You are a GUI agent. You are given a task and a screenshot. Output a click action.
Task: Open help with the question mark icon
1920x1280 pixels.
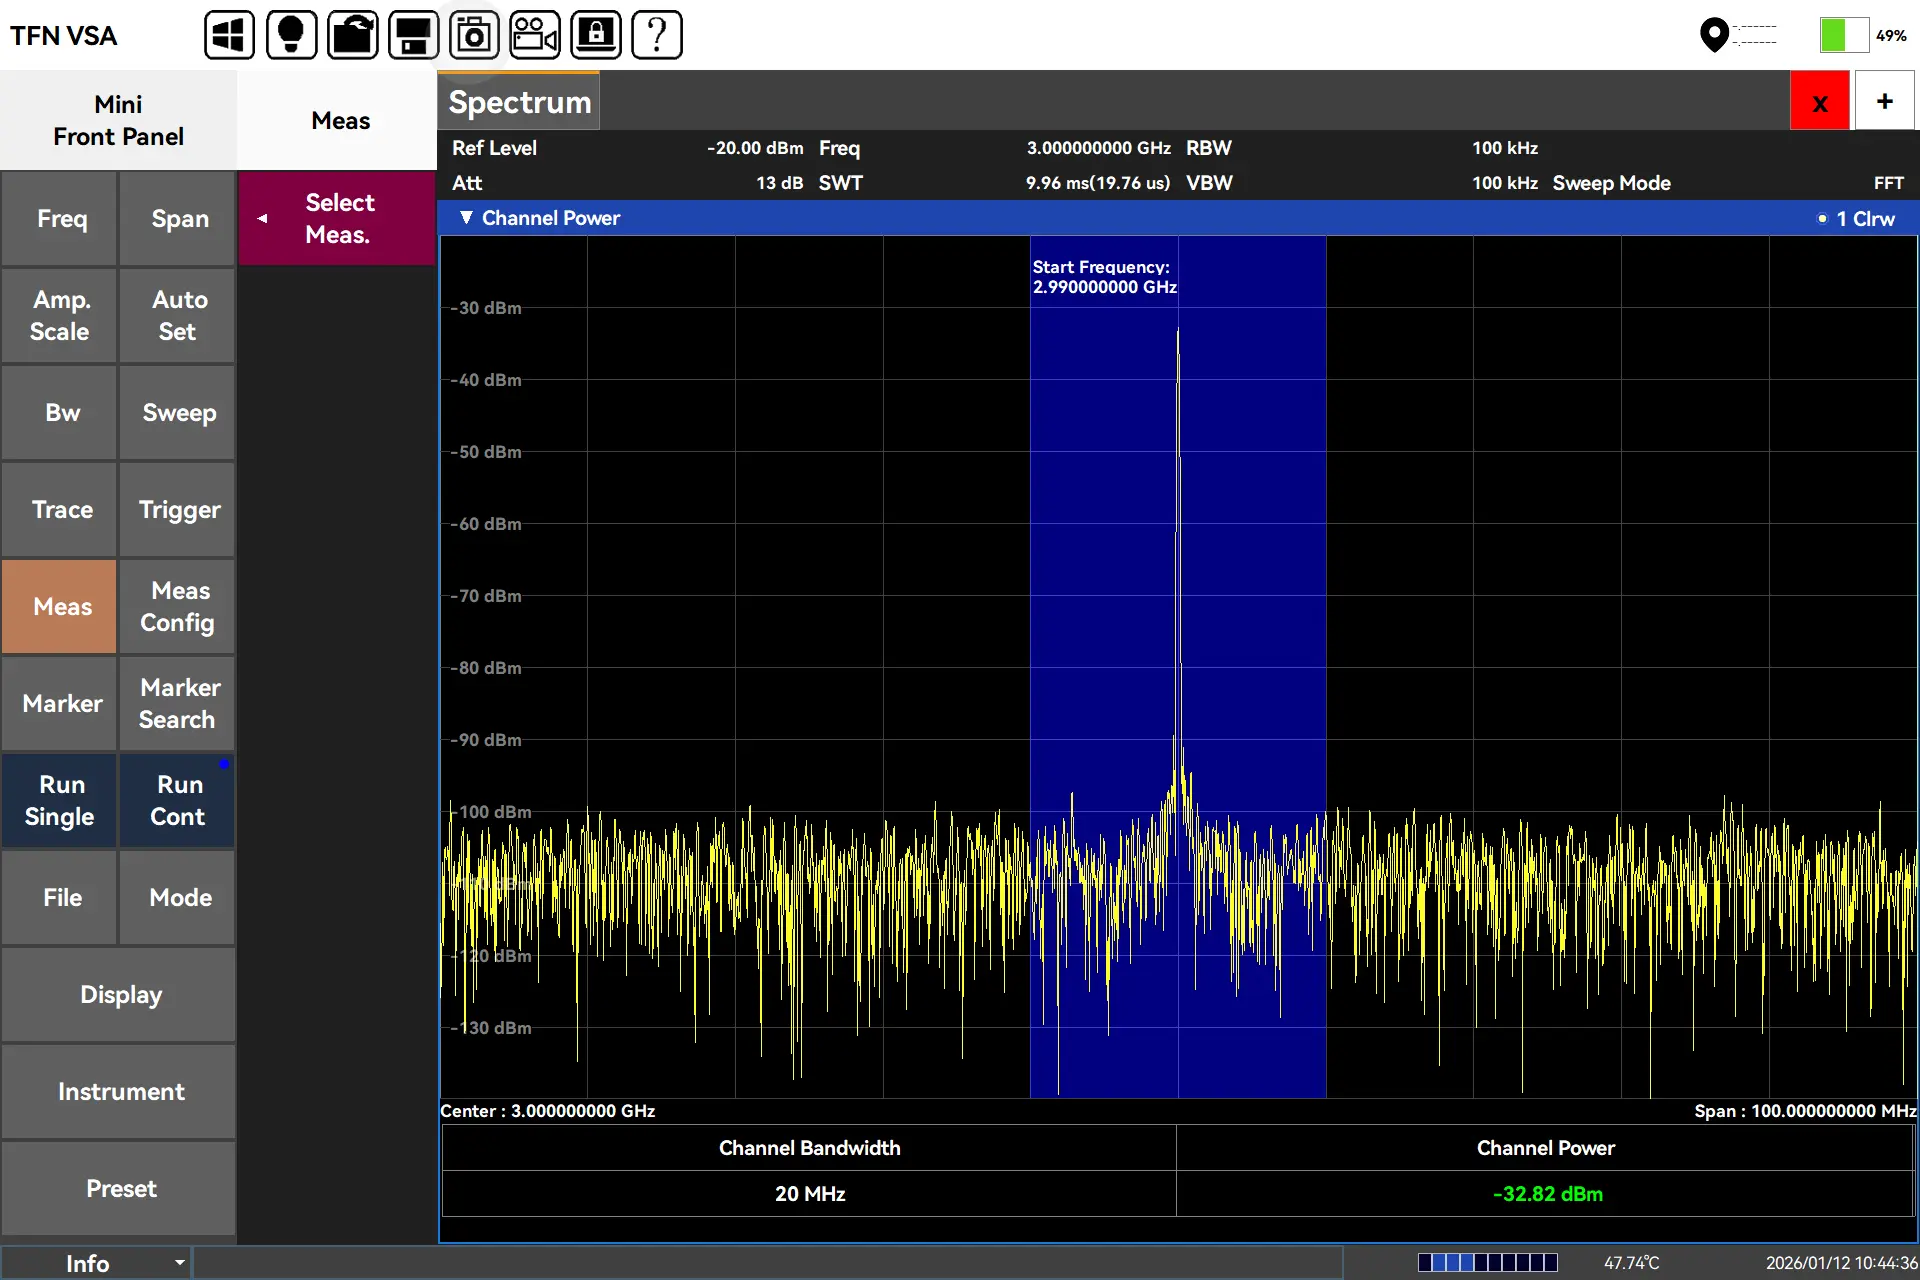click(657, 35)
